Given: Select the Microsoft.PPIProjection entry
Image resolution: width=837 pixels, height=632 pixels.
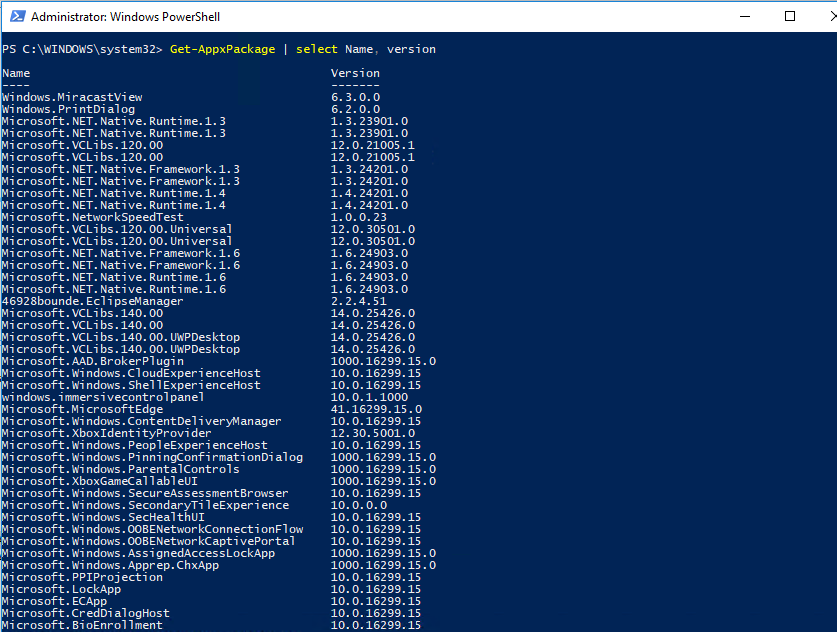Looking at the screenshot, I should click(x=83, y=578).
